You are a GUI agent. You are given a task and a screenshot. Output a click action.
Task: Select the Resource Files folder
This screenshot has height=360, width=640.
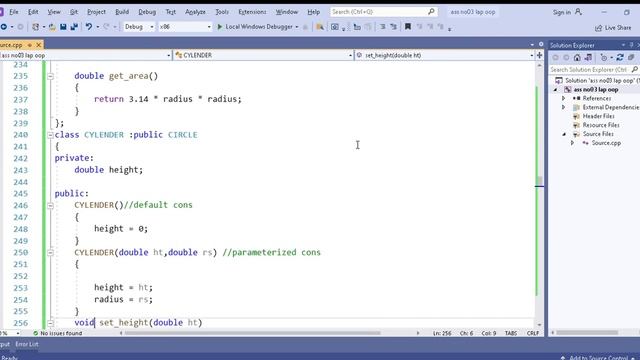[x=601, y=125]
